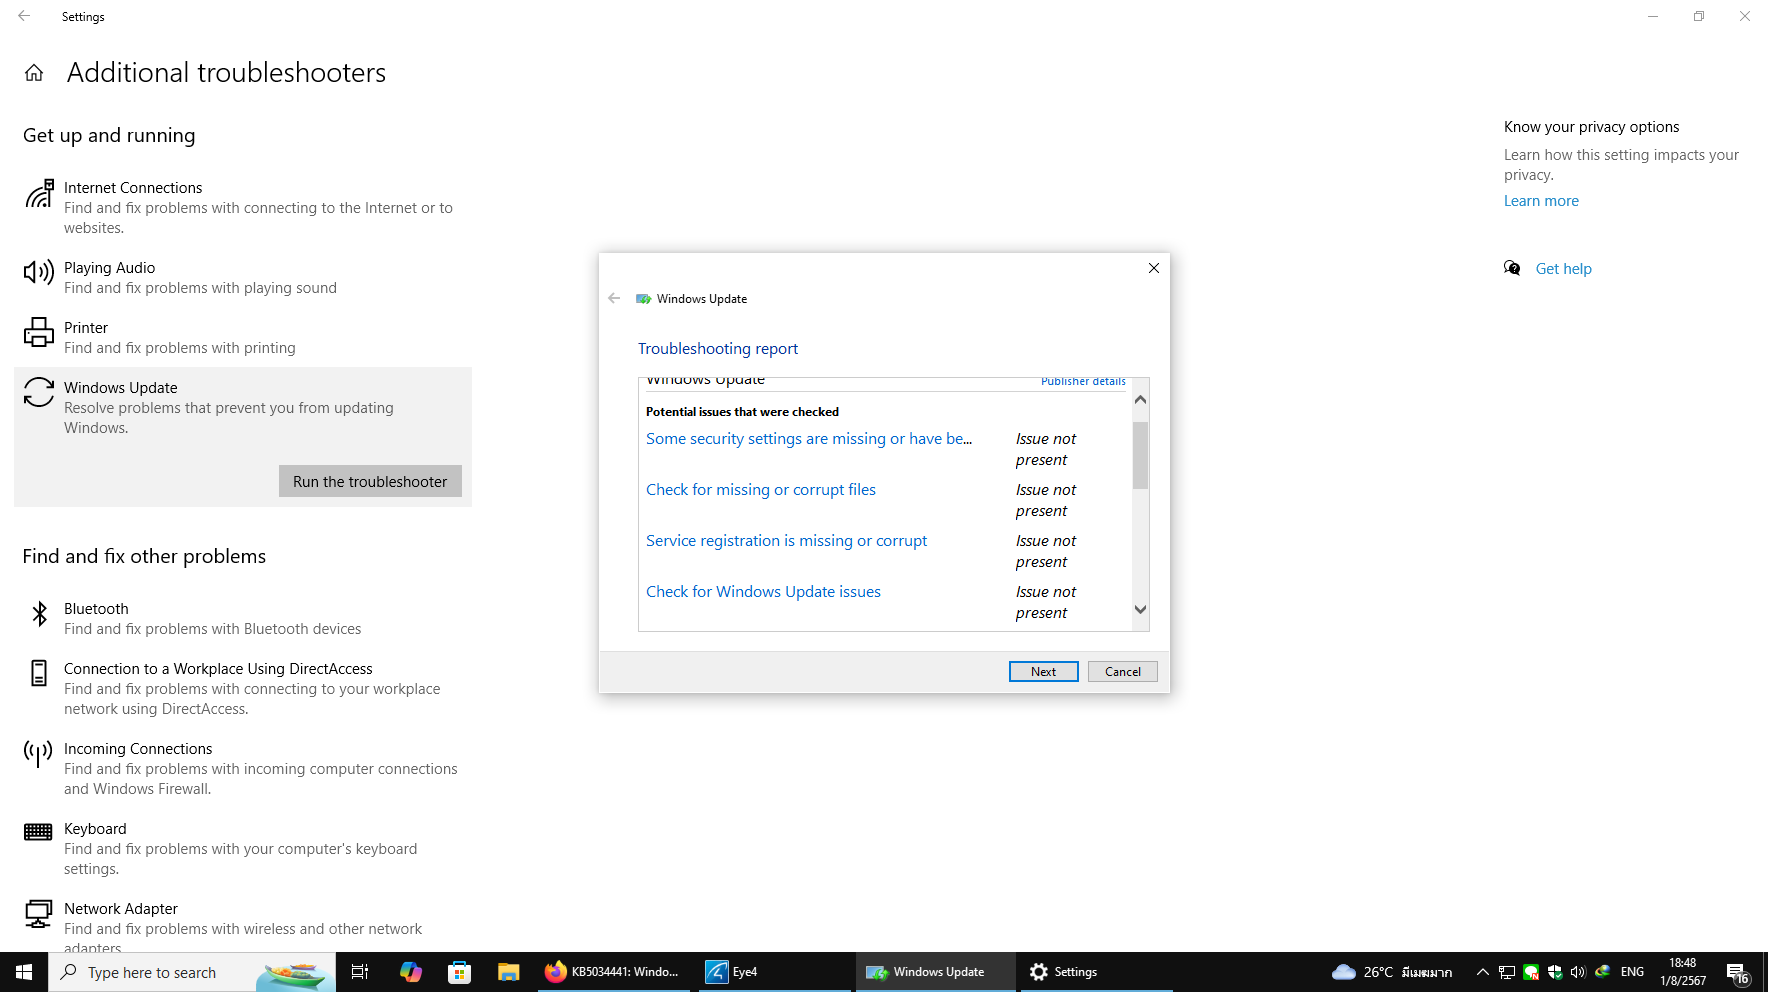This screenshot has width=1768, height=992.
Task: Select the Keyboard troubleshooter entry
Action: (243, 848)
